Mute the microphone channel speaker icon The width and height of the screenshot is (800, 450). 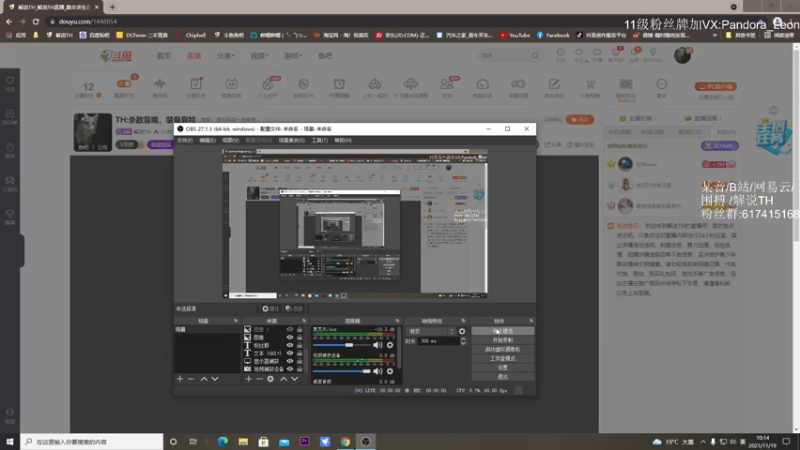pyautogui.click(x=378, y=345)
